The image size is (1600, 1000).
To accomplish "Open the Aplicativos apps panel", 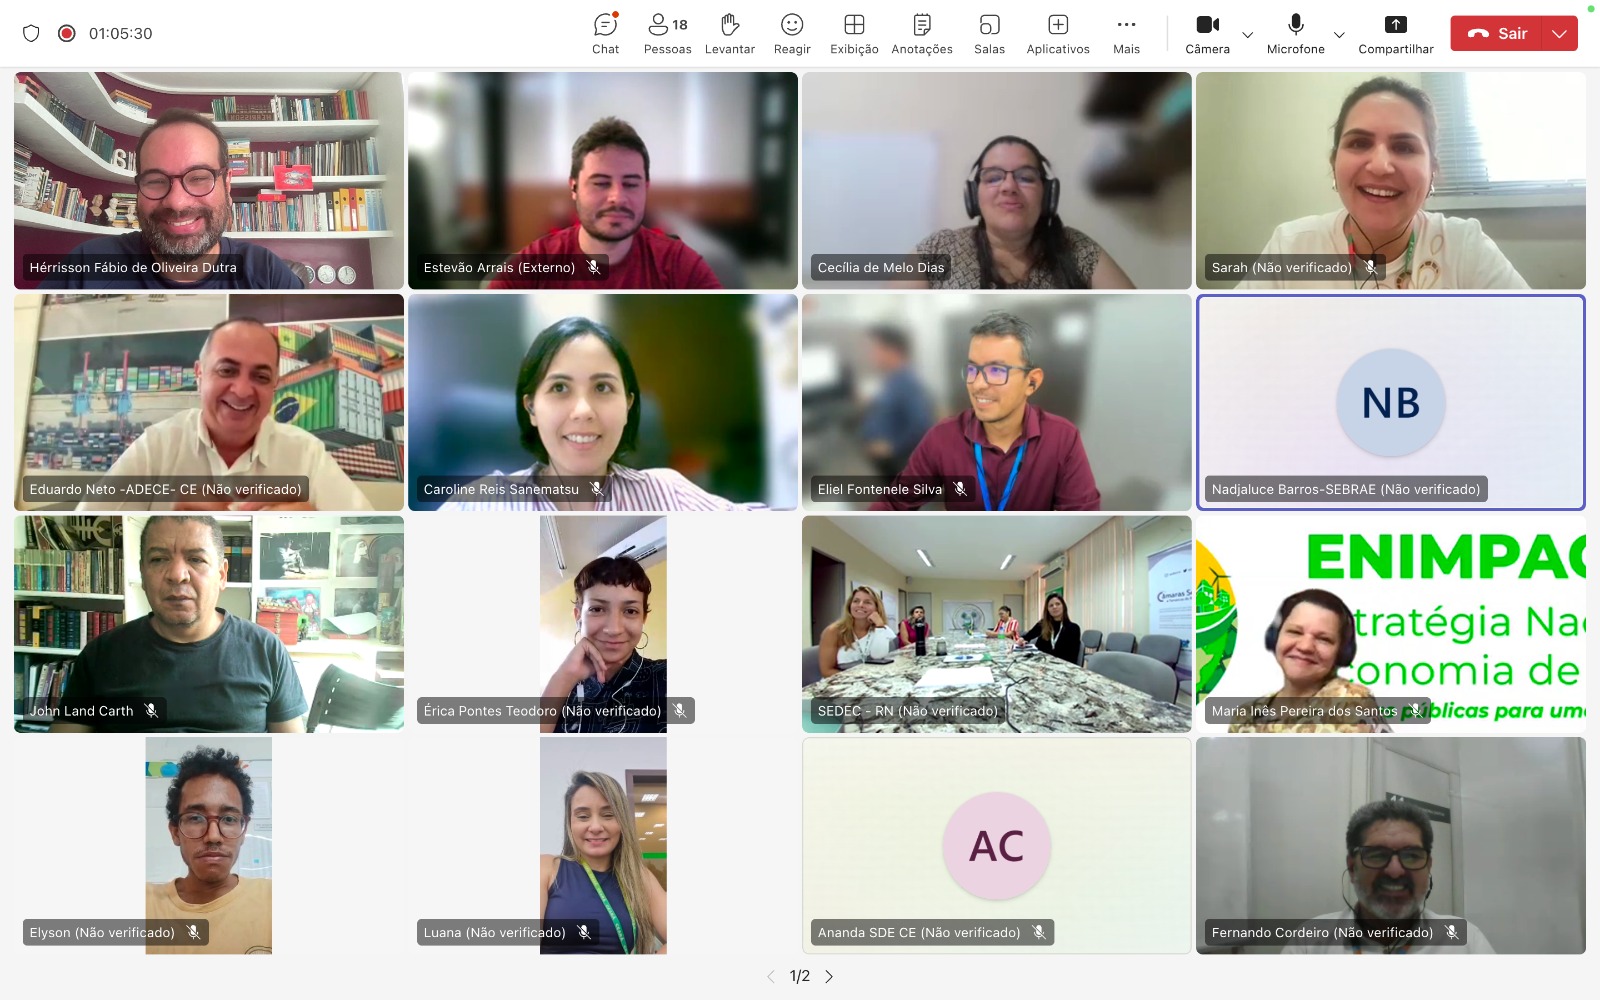I will click(1057, 33).
